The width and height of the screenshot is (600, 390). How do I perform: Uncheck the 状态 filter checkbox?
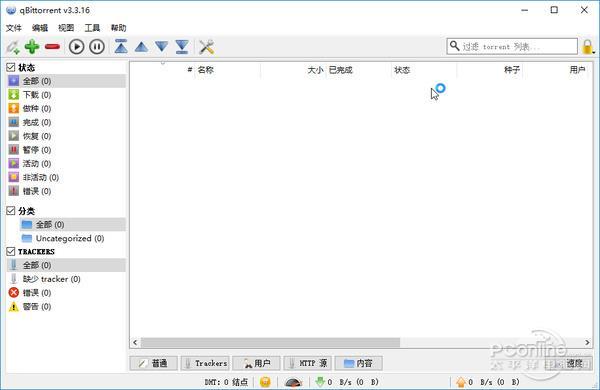coord(11,67)
